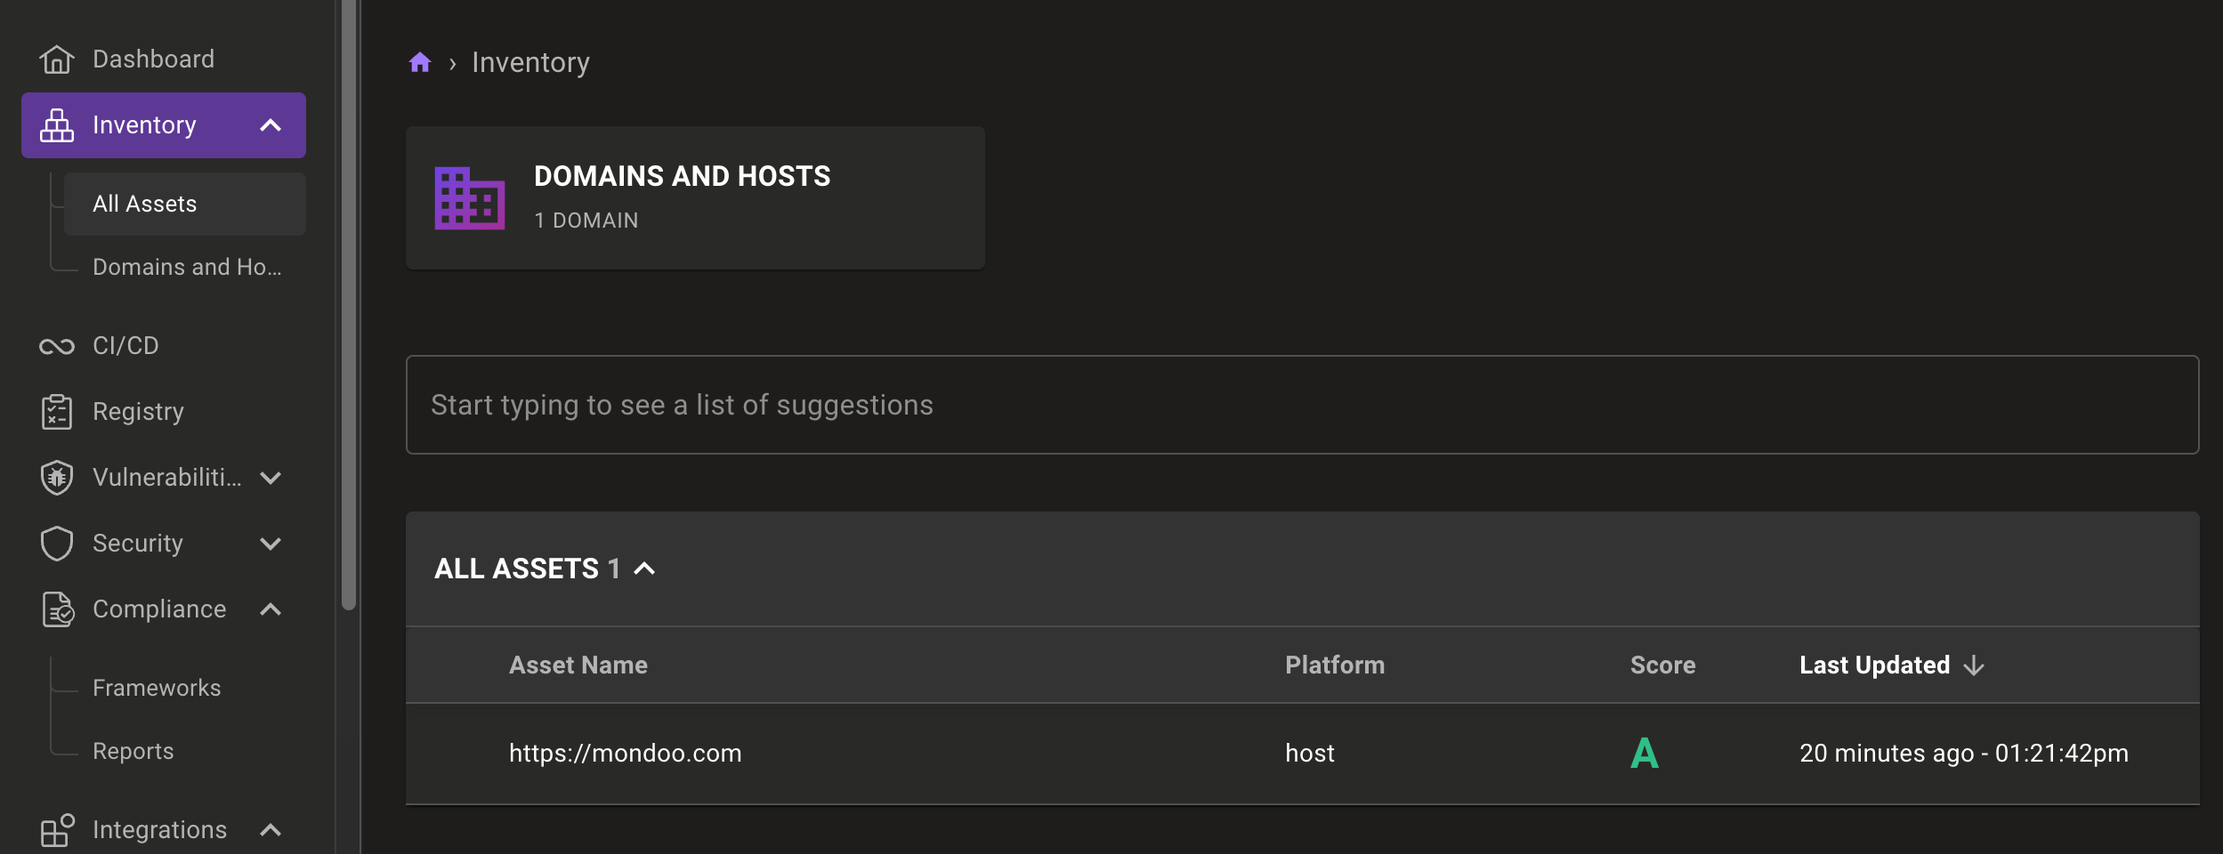The height and width of the screenshot is (854, 2223).
Task: Sort by Platform column header
Action: pos(1335,665)
